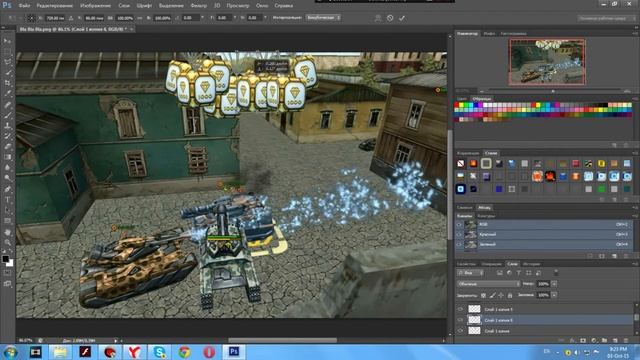The image size is (640, 360).
Task: Open the Layers panel flyout menu
Action: 635,264
